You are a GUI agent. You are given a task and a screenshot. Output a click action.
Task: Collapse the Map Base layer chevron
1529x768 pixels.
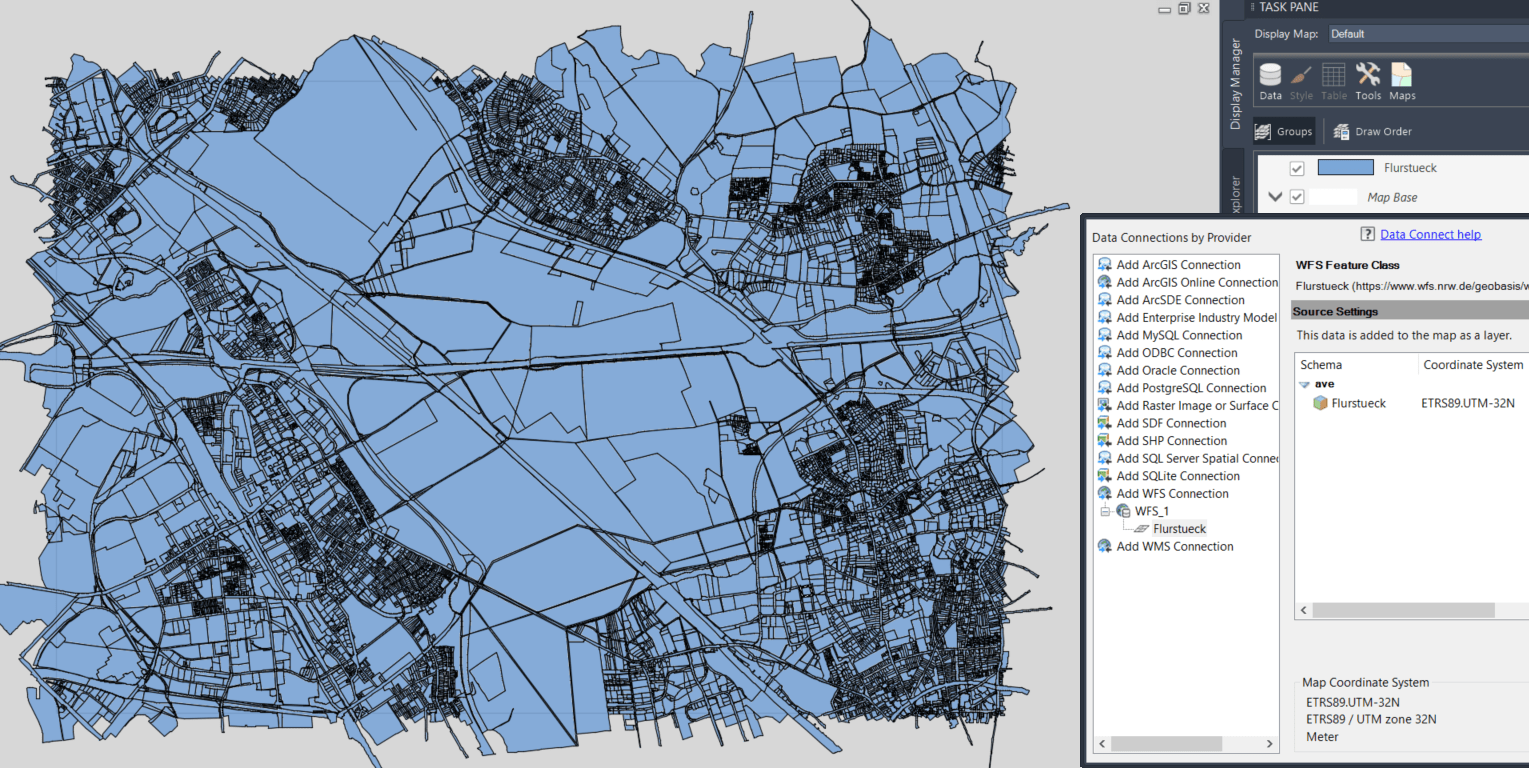1273,197
